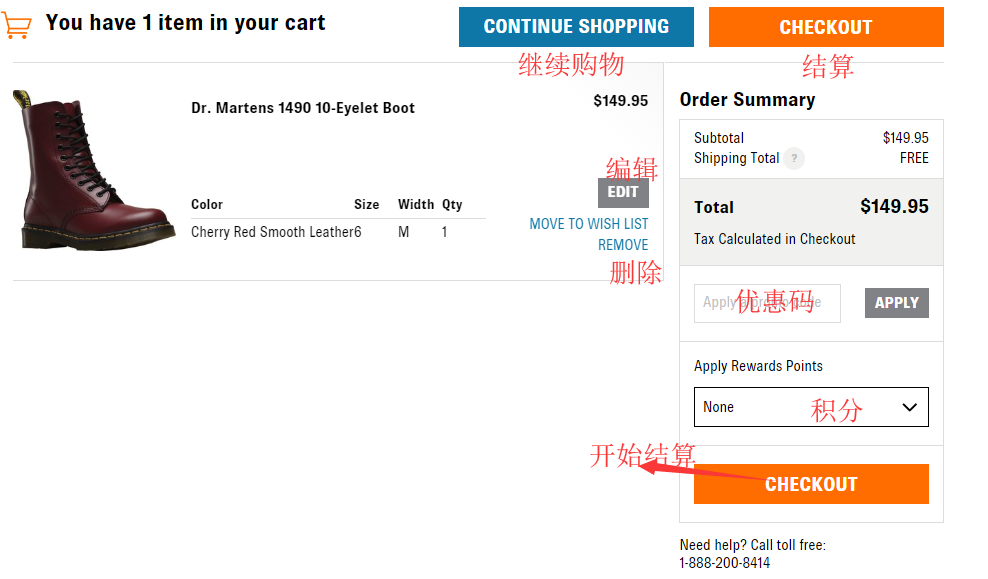The height and width of the screenshot is (579, 988).
Task: Click the item price next to product title
Action: [620, 101]
